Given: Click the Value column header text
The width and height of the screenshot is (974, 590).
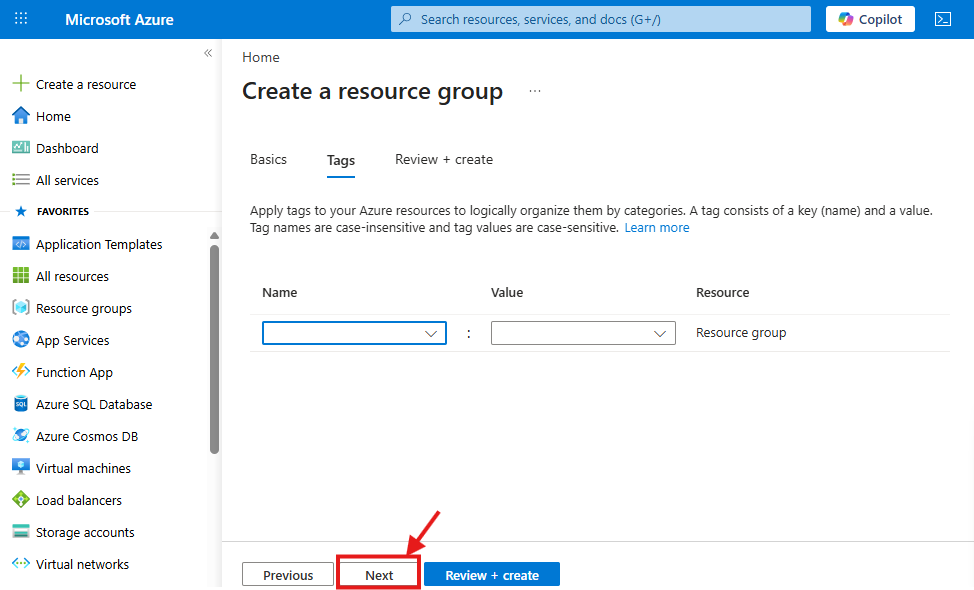Looking at the screenshot, I should 507,293.
